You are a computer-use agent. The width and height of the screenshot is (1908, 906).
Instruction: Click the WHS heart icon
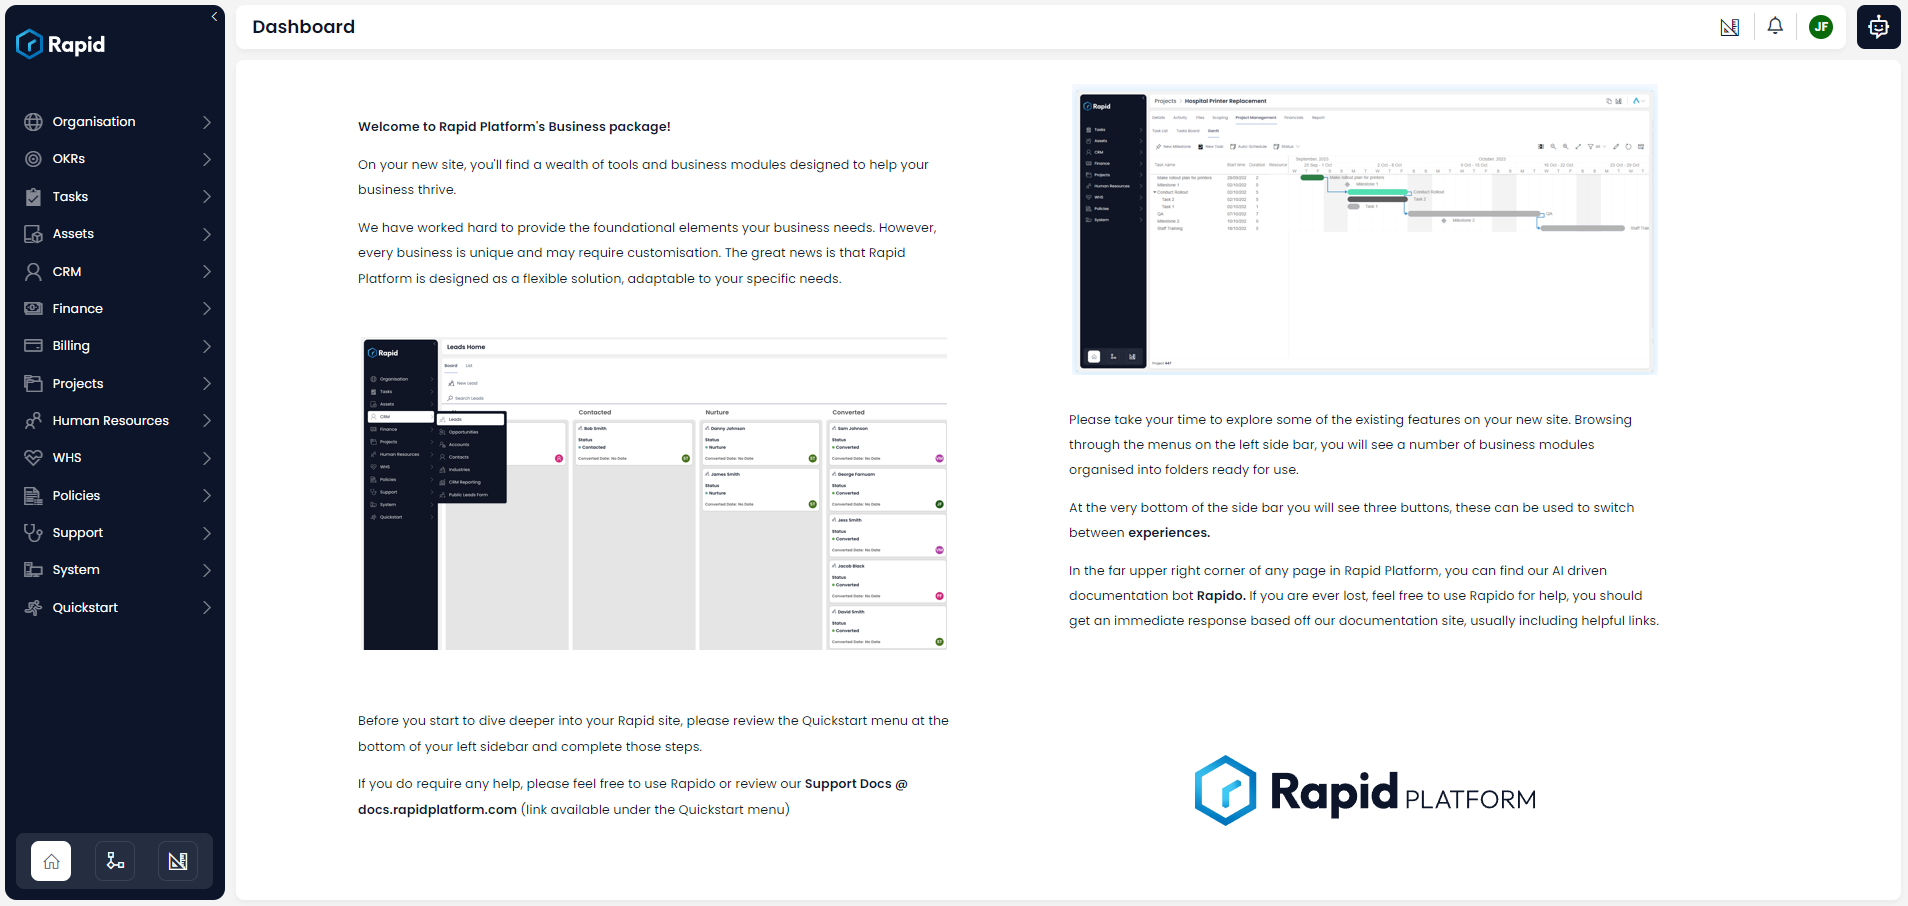point(33,458)
